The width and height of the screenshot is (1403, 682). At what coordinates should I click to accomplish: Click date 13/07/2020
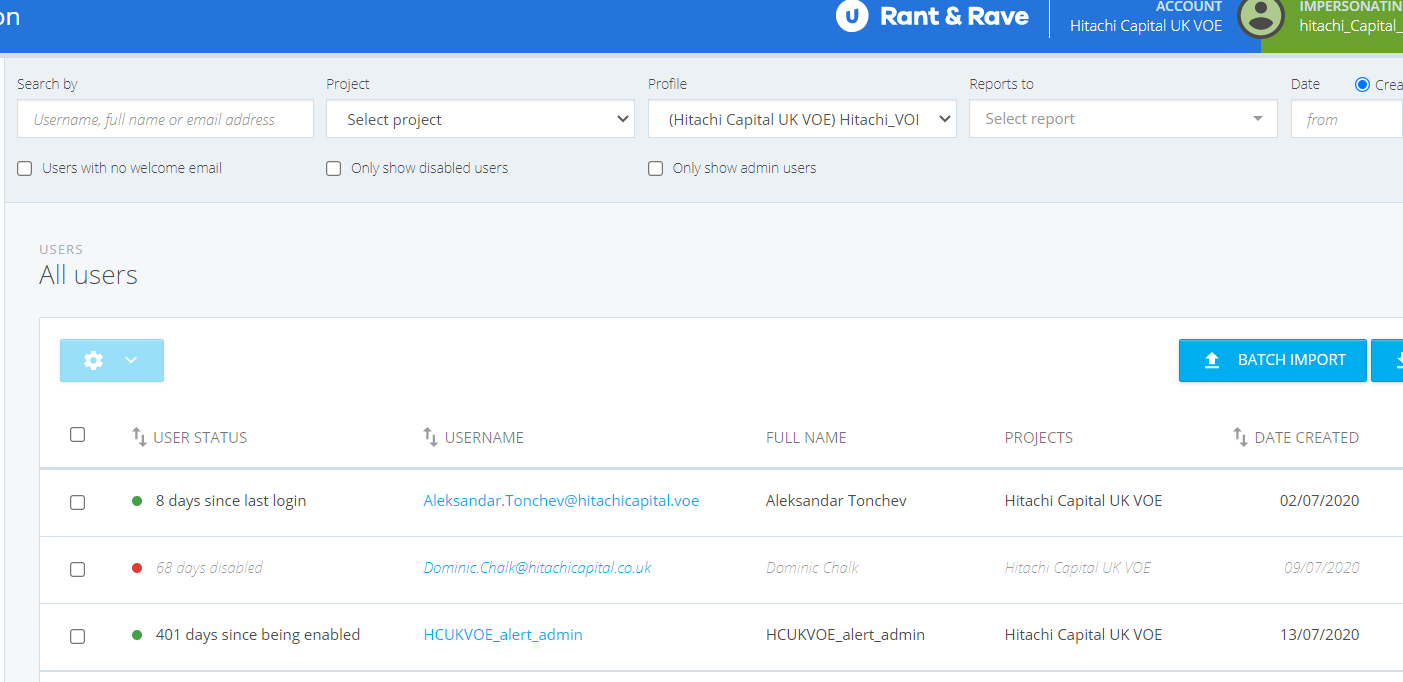tap(1320, 635)
